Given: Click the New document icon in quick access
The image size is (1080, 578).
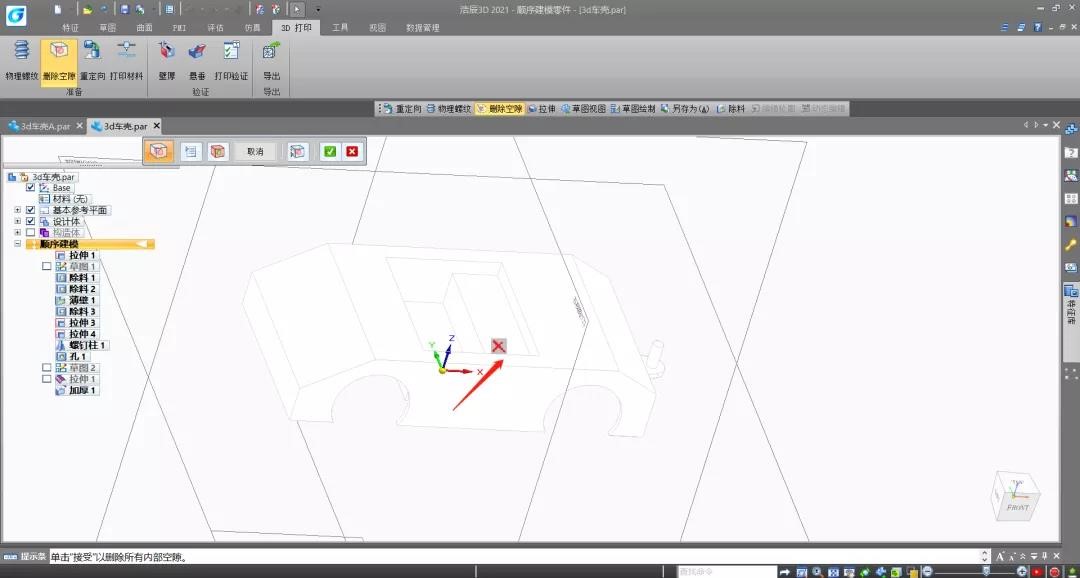Looking at the screenshot, I should click(58, 10).
